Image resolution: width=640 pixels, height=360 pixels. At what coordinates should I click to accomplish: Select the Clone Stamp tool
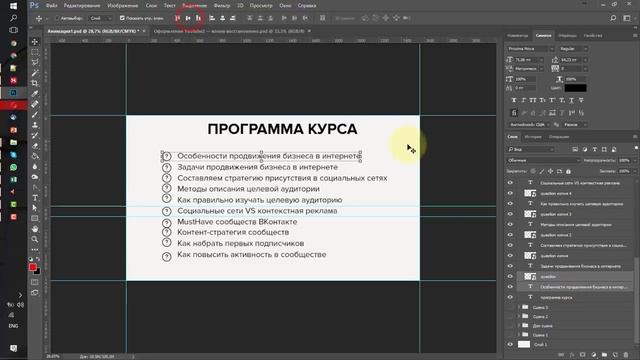(35, 125)
